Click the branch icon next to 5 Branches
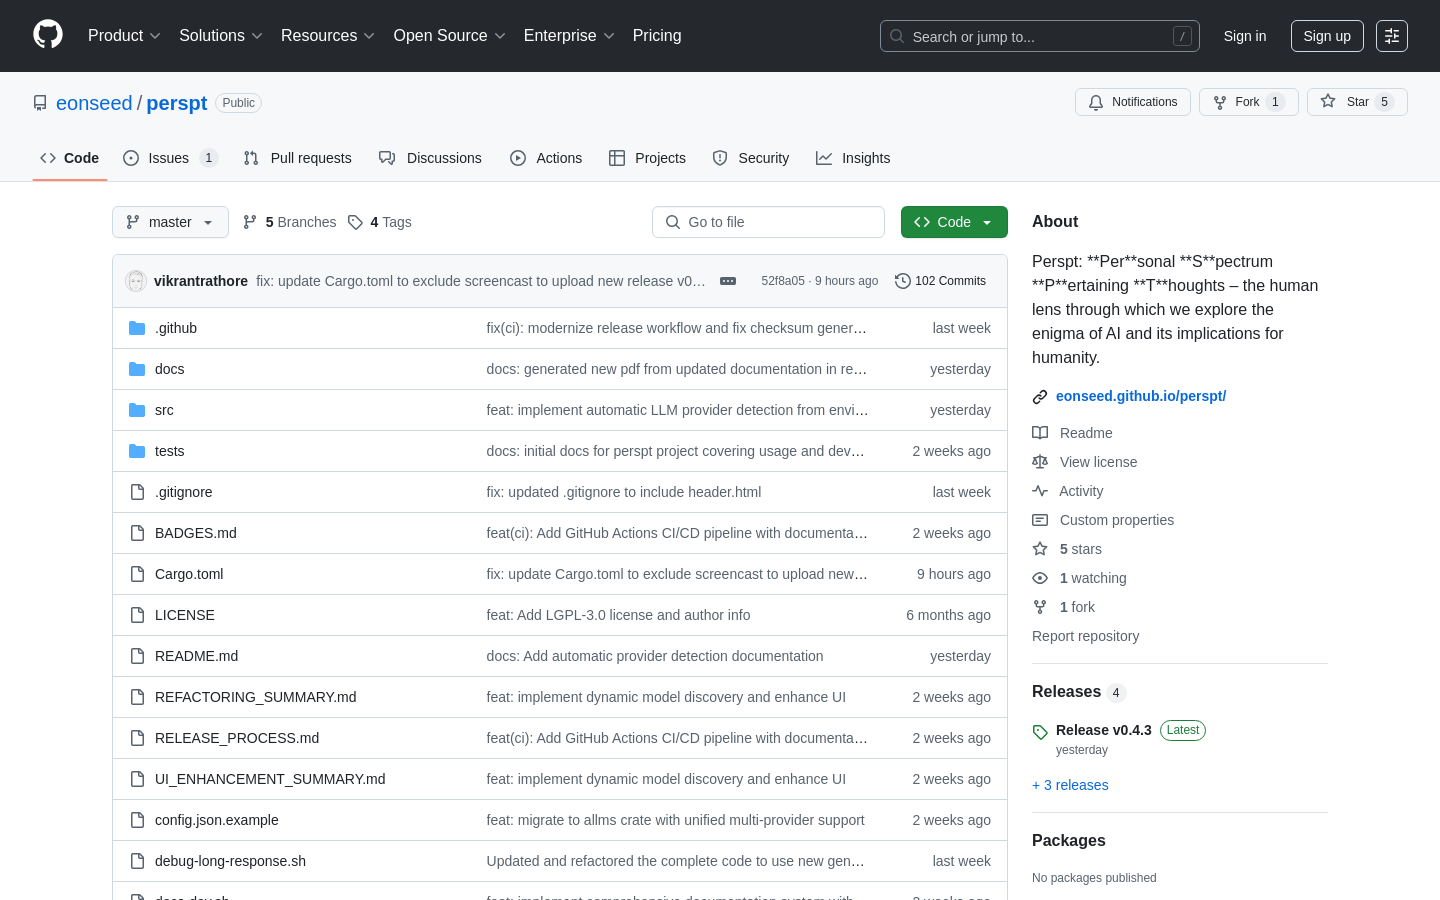1440x900 pixels. (250, 222)
